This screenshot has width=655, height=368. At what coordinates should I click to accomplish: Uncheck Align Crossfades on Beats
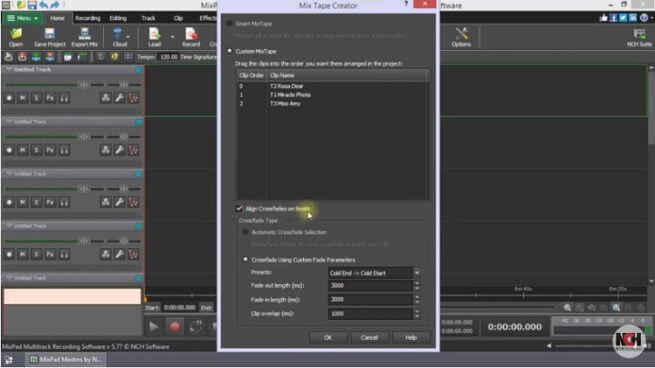point(239,208)
